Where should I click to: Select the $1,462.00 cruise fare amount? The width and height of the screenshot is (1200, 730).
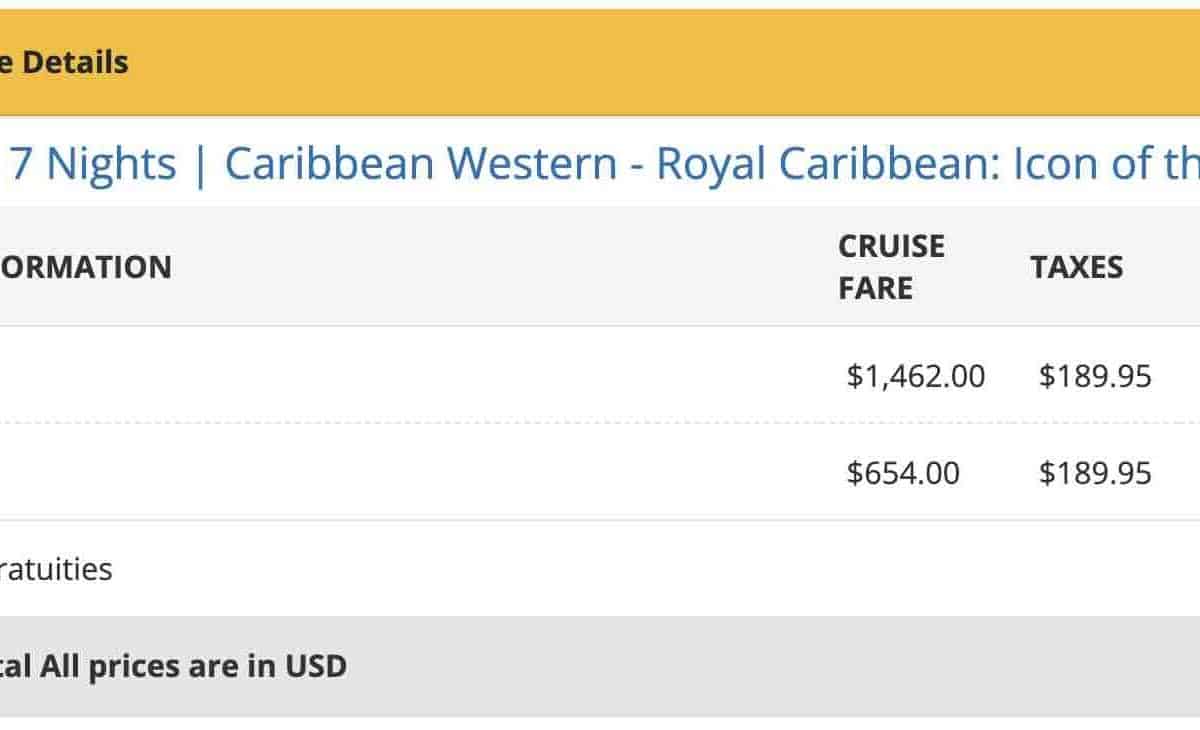click(915, 376)
